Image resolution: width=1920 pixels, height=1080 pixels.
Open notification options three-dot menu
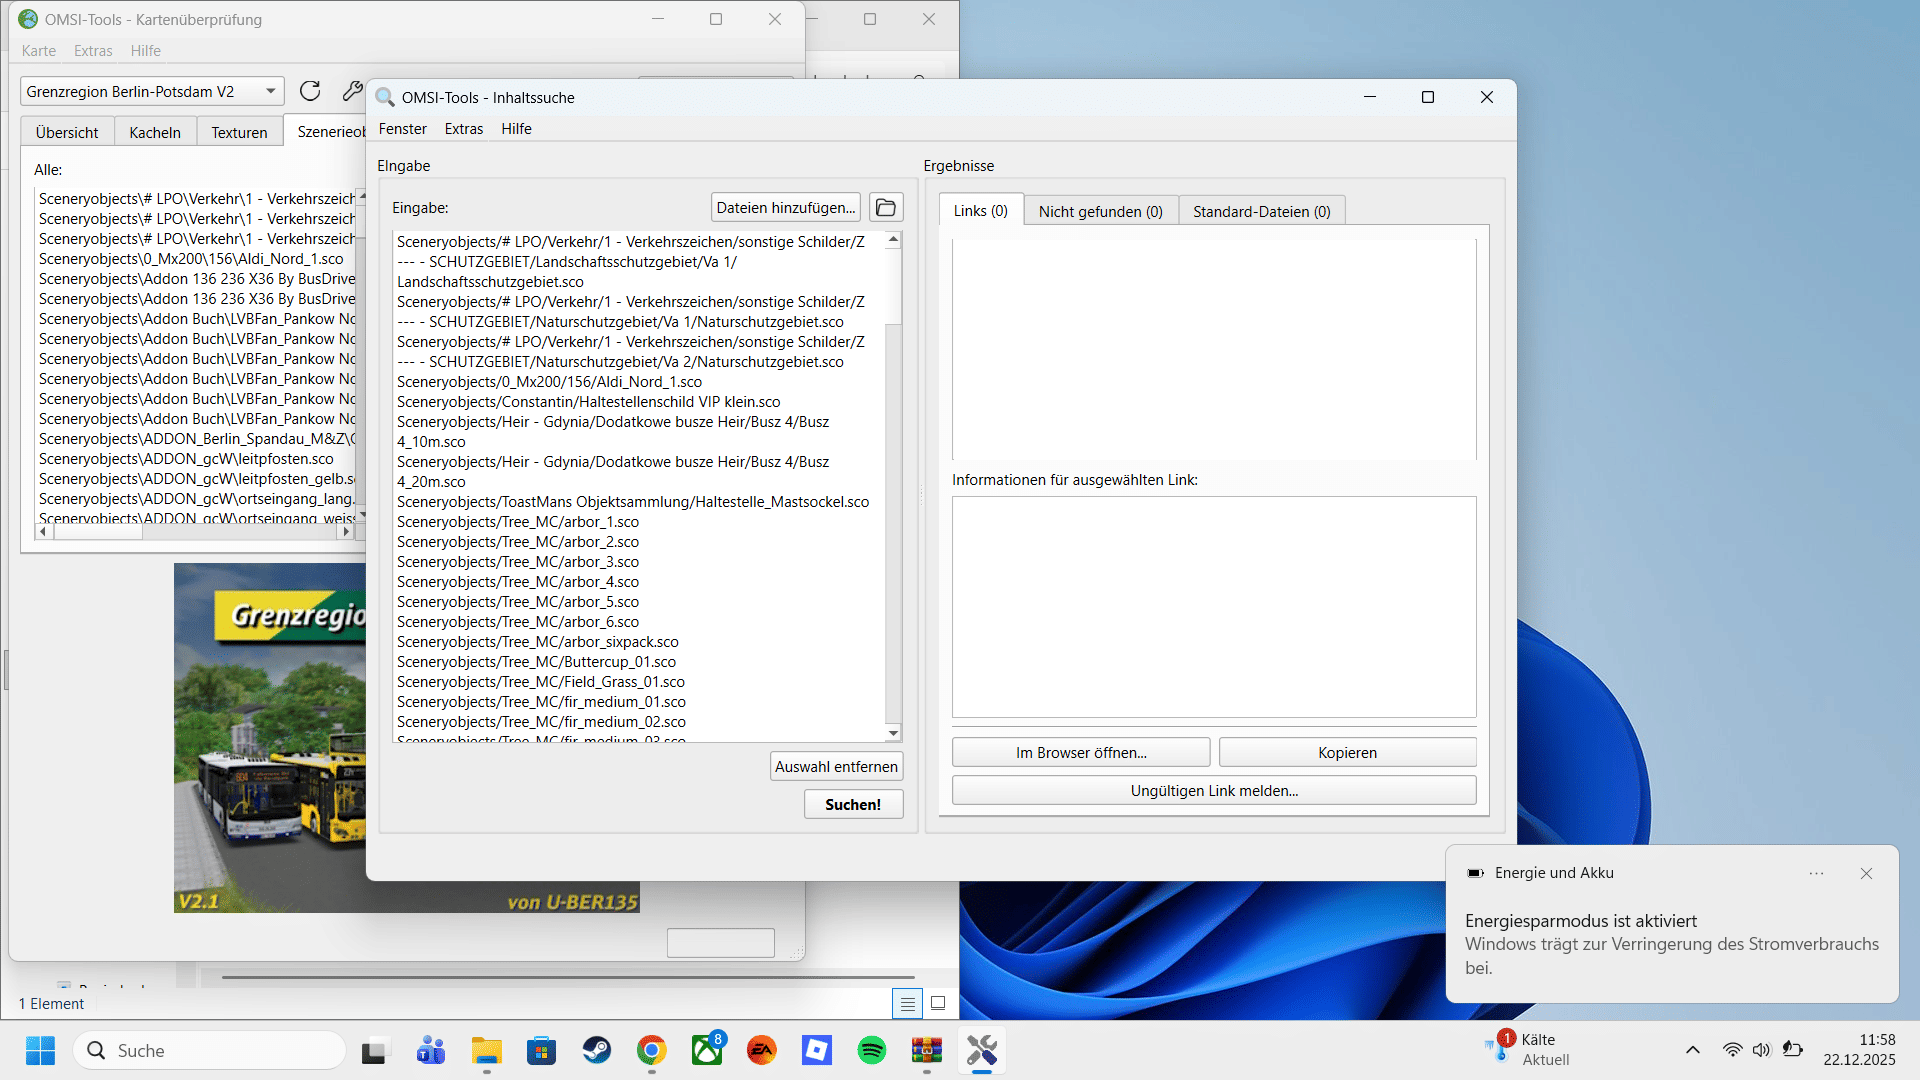[1816, 873]
